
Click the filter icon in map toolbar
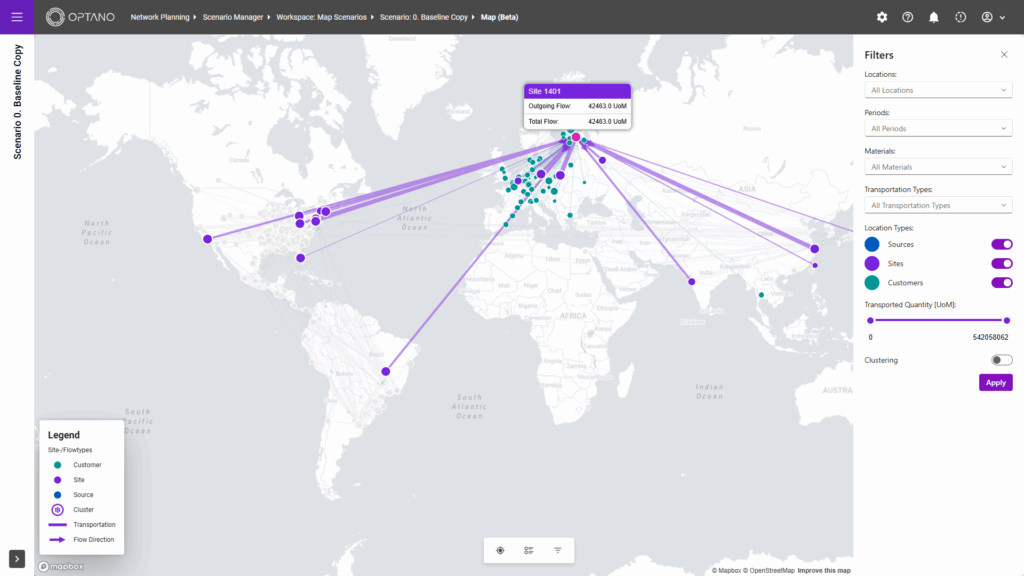click(558, 550)
